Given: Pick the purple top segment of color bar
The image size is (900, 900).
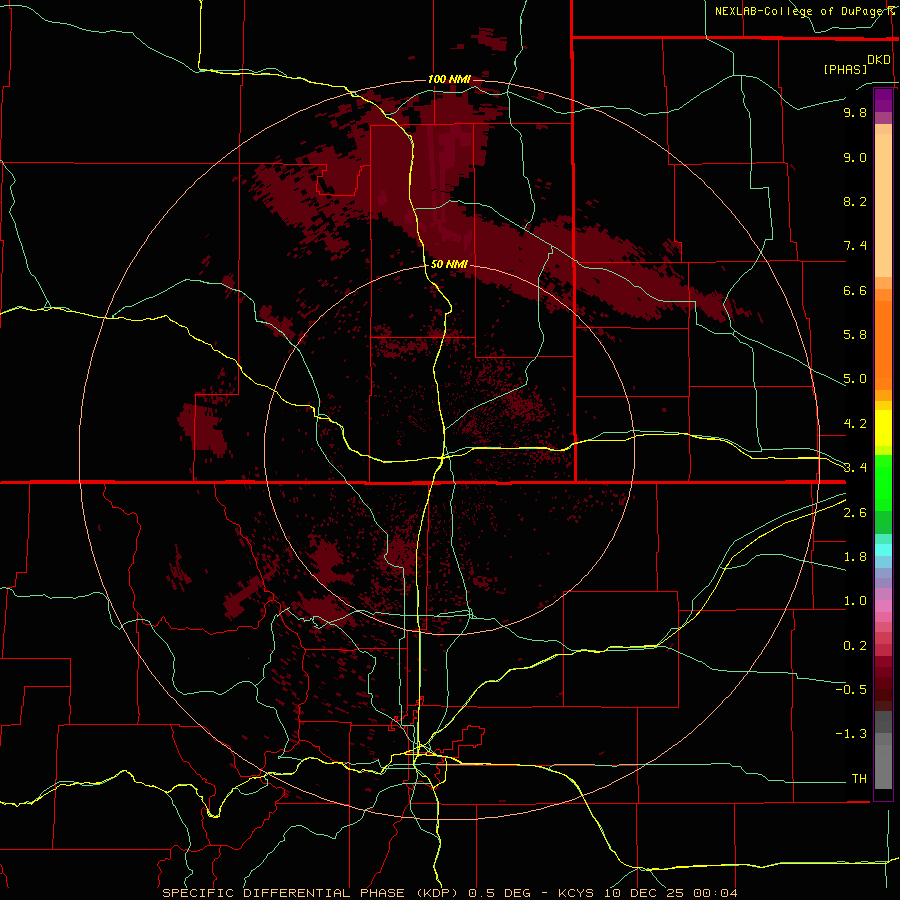Looking at the screenshot, I should (883, 100).
